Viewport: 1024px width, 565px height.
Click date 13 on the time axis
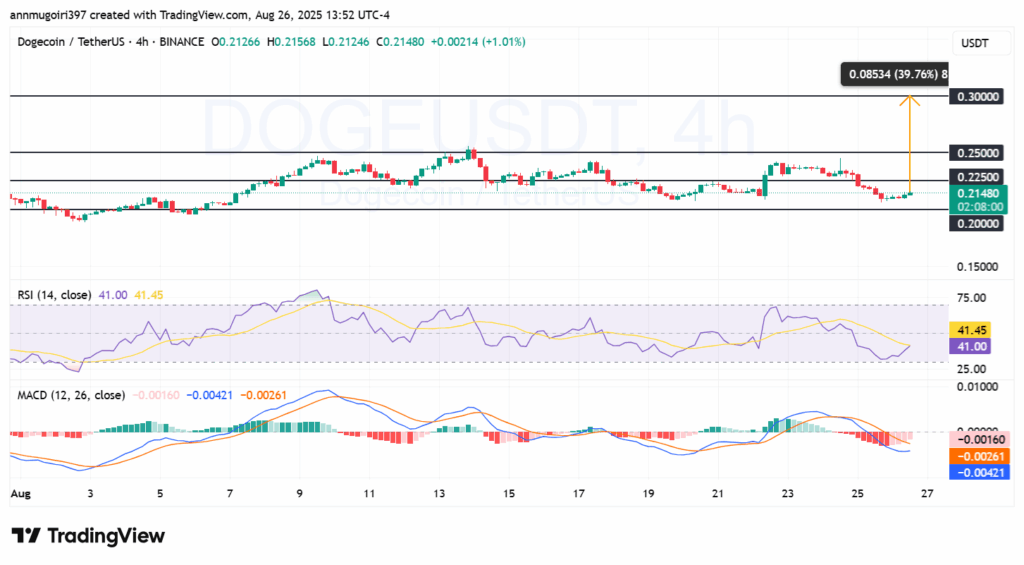[439, 494]
